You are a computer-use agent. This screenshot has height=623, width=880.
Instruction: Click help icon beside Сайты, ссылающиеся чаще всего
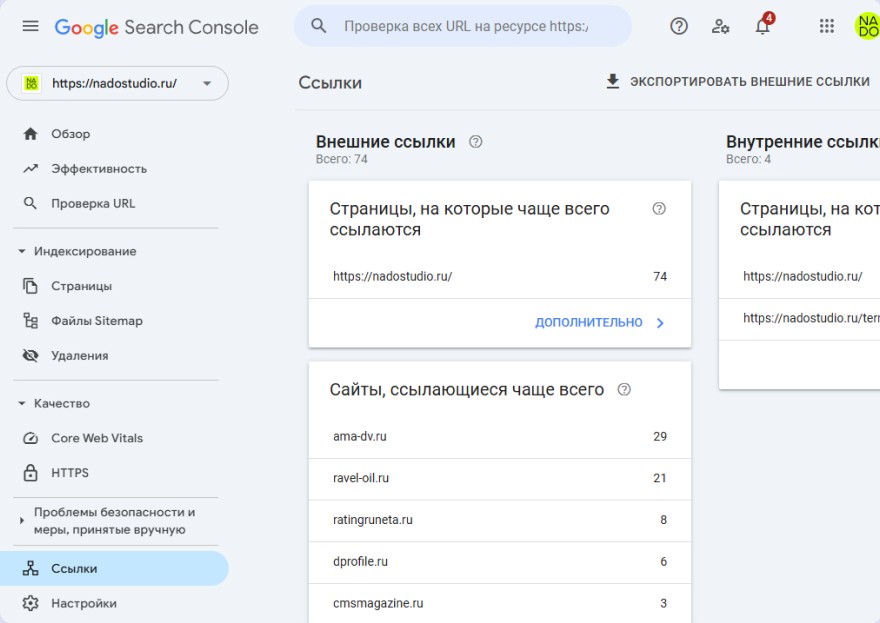625,389
